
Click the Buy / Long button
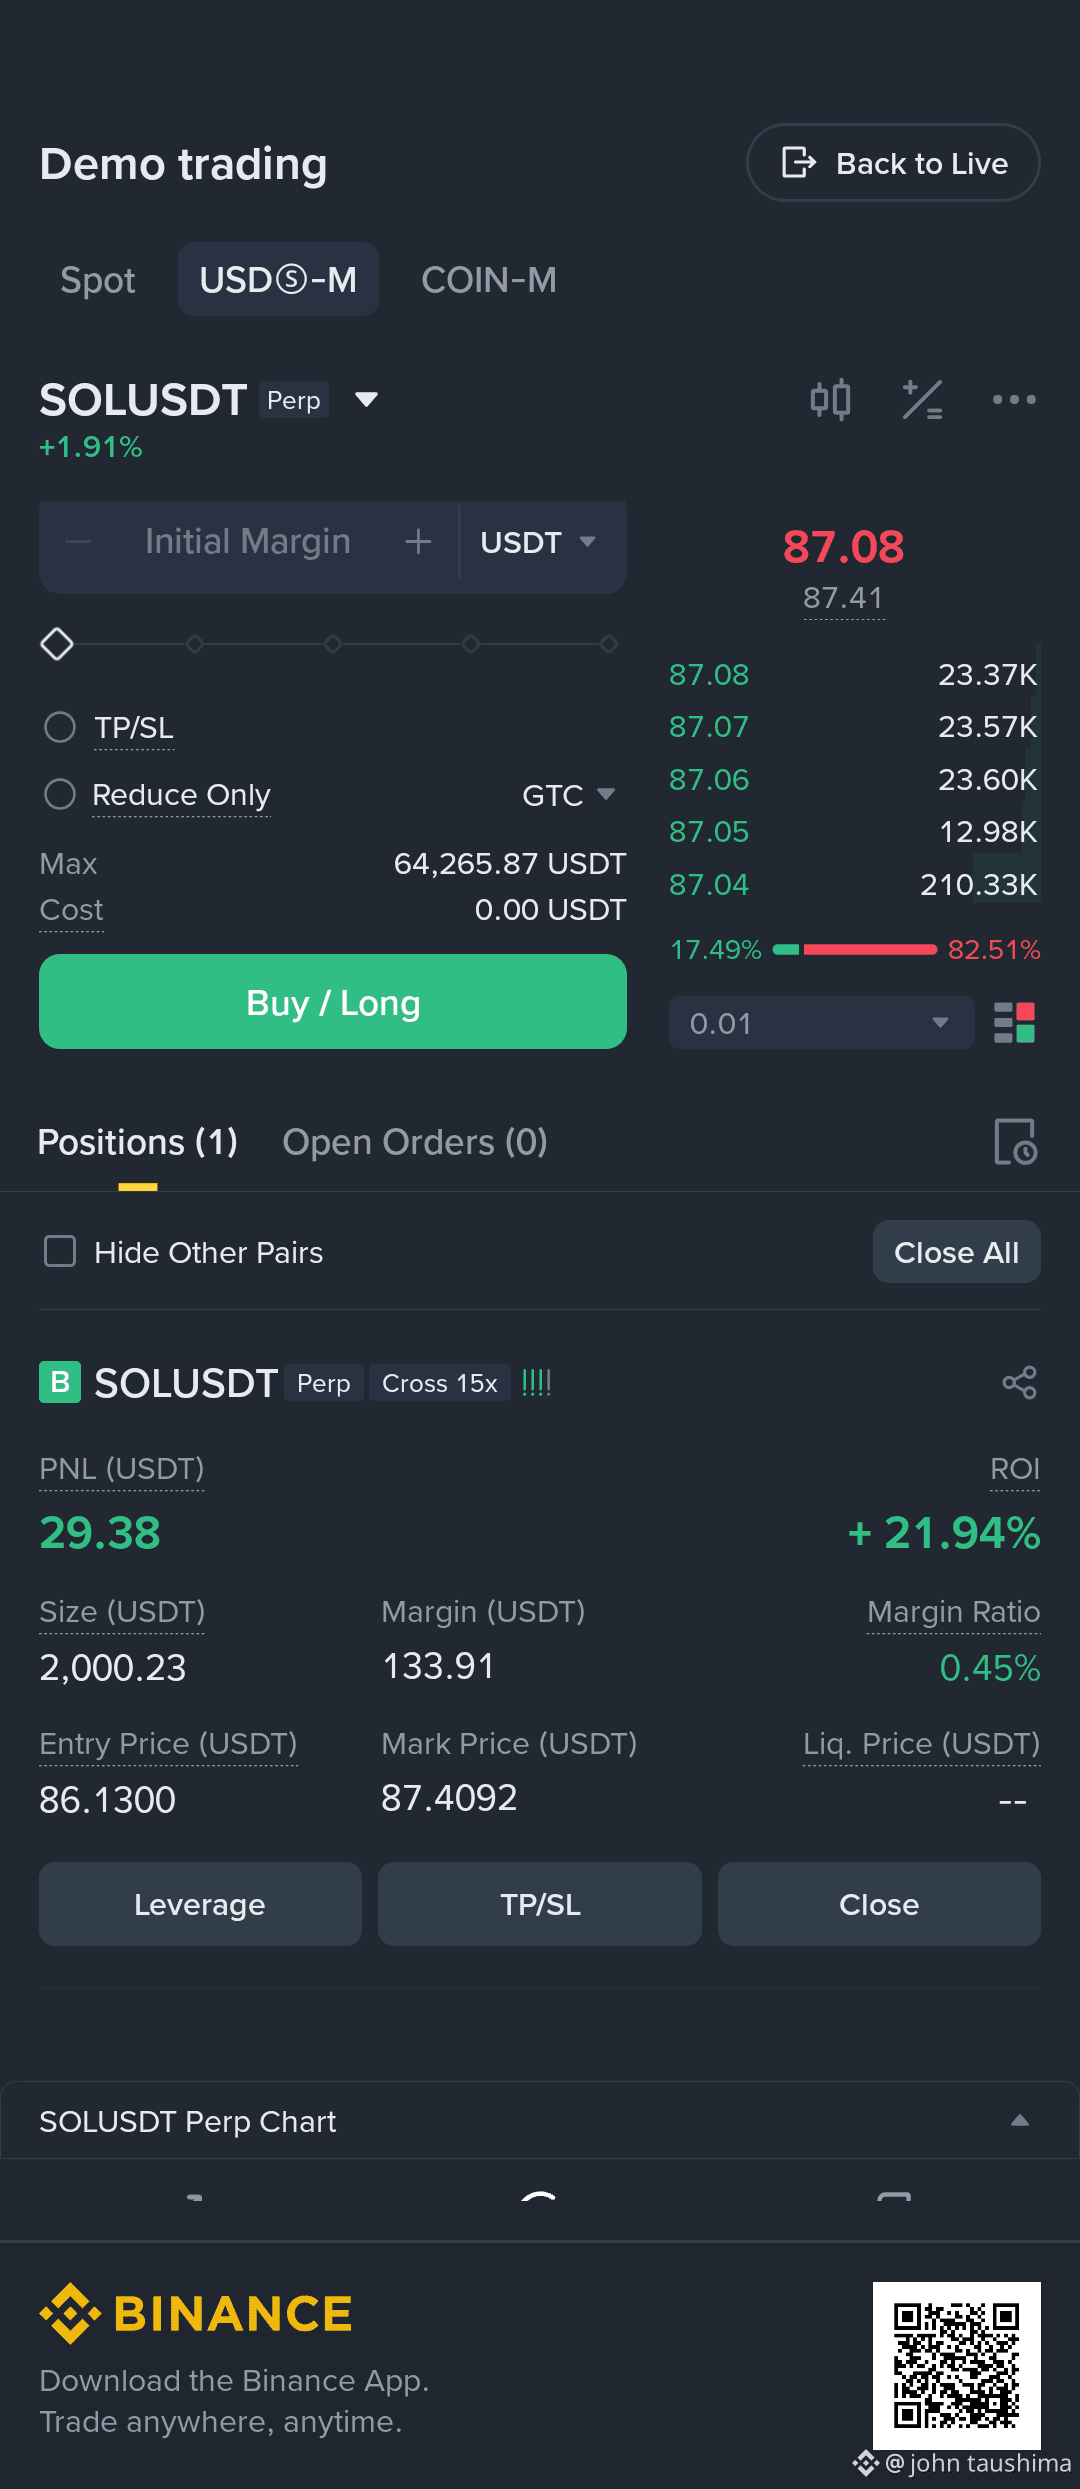pyautogui.click(x=333, y=1002)
